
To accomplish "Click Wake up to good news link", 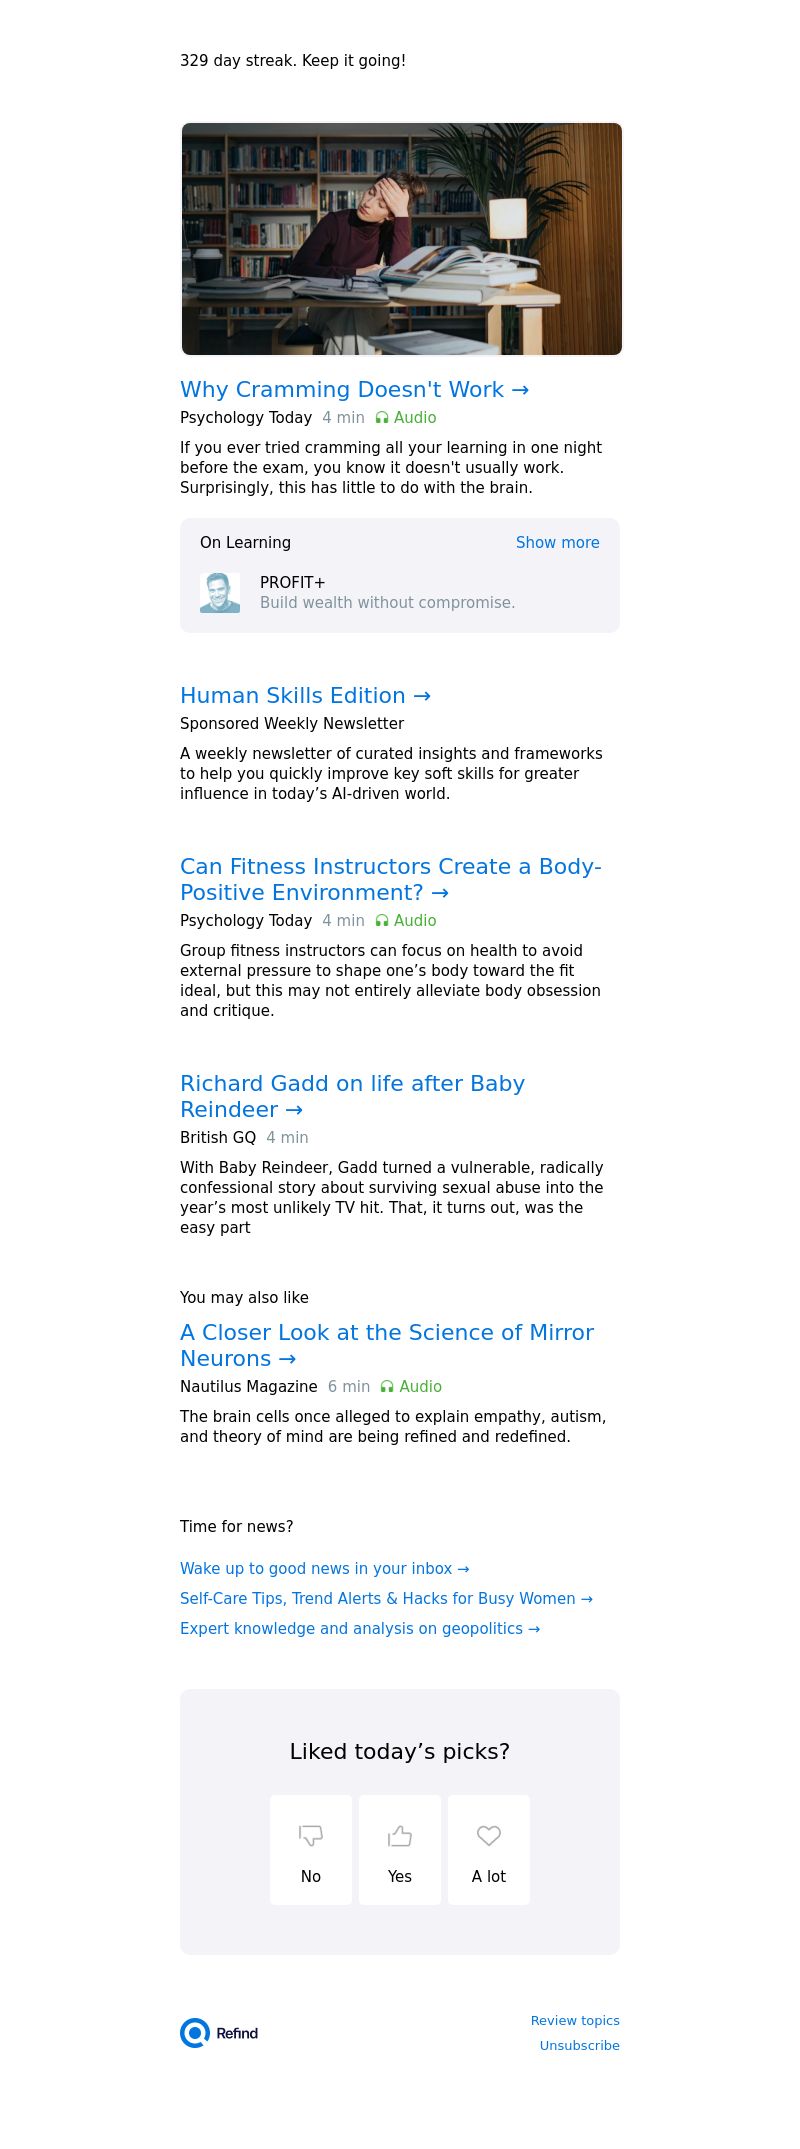I will (325, 1569).
